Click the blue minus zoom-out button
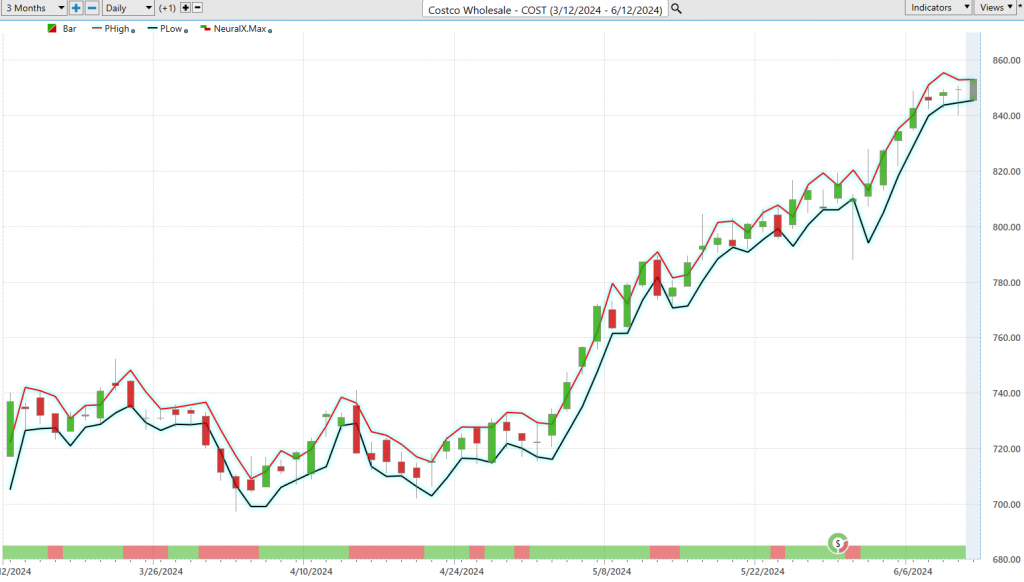Screen dimensions: 1024x582 pos(92,8)
